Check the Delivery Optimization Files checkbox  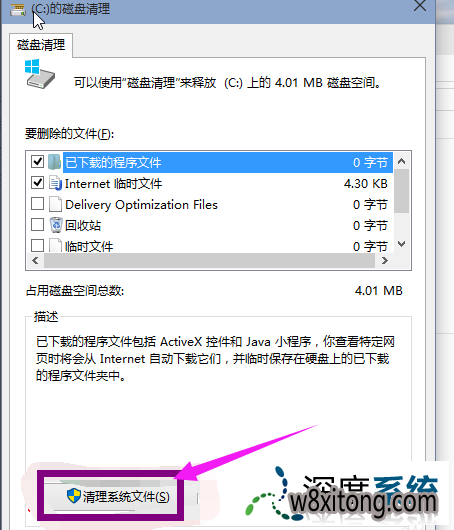pyautogui.click(x=38, y=204)
